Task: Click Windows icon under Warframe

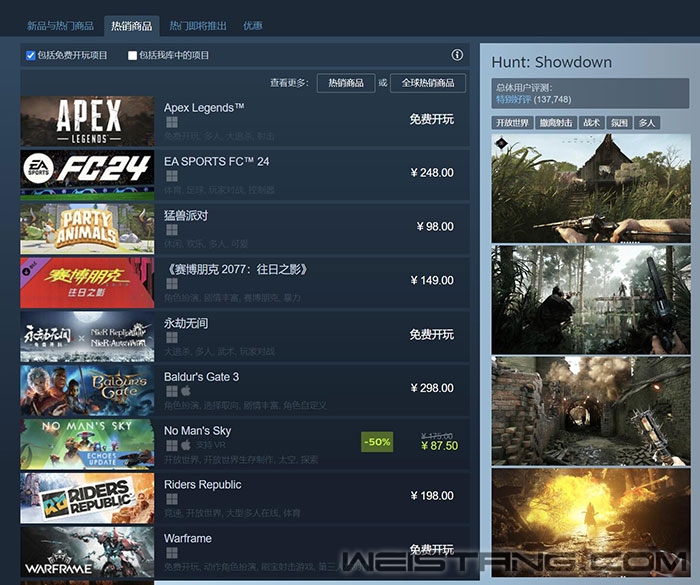Action: click(x=171, y=553)
